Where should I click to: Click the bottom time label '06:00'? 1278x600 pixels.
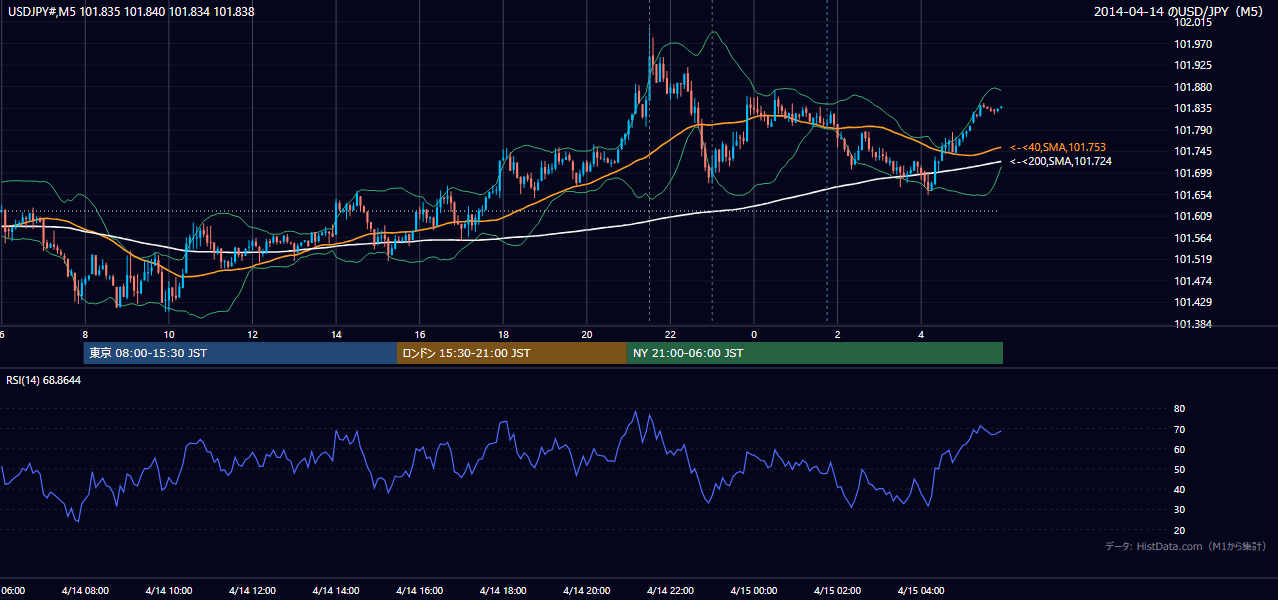(x=13, y=590)
